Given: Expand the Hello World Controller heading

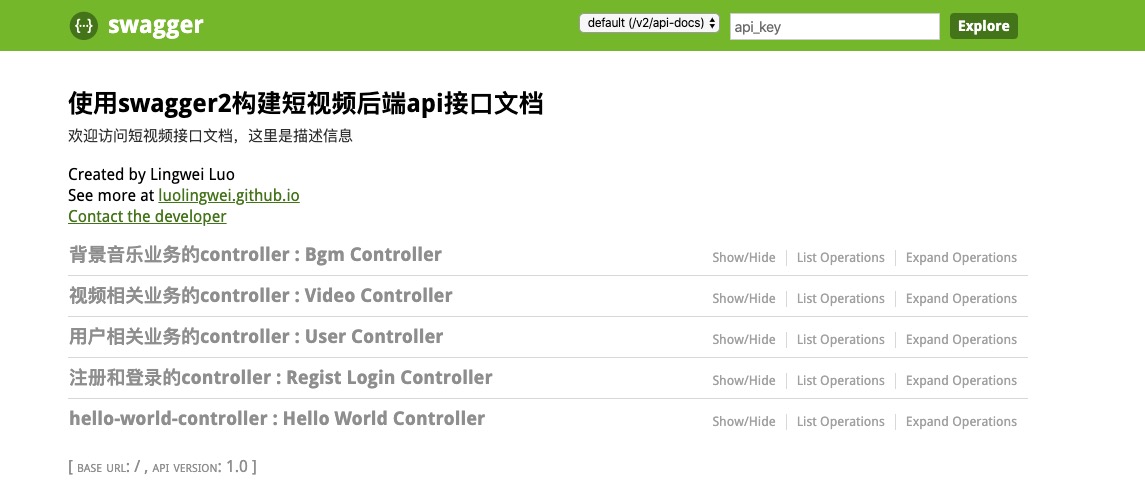Looking at the screenshot, I should click(x=277, y=419).
